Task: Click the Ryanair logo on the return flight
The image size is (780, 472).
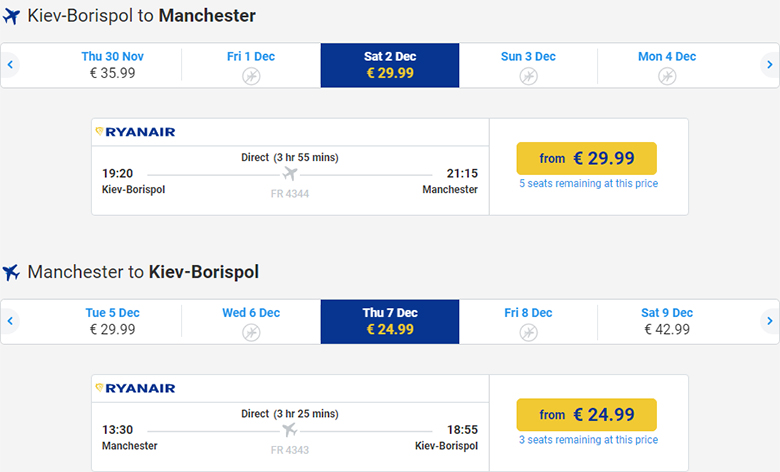Action: [135, 388]
